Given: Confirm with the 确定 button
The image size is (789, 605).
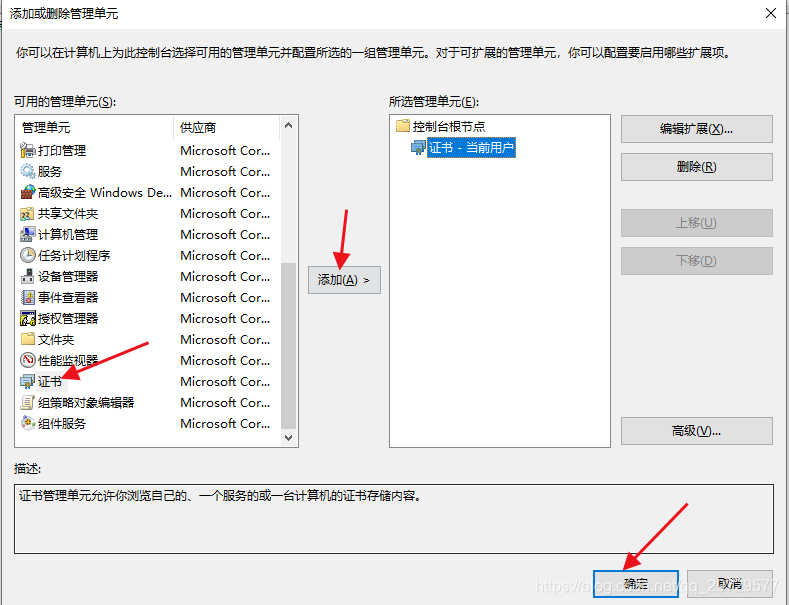Looking at the screenshot, I should tap(636, 584).
